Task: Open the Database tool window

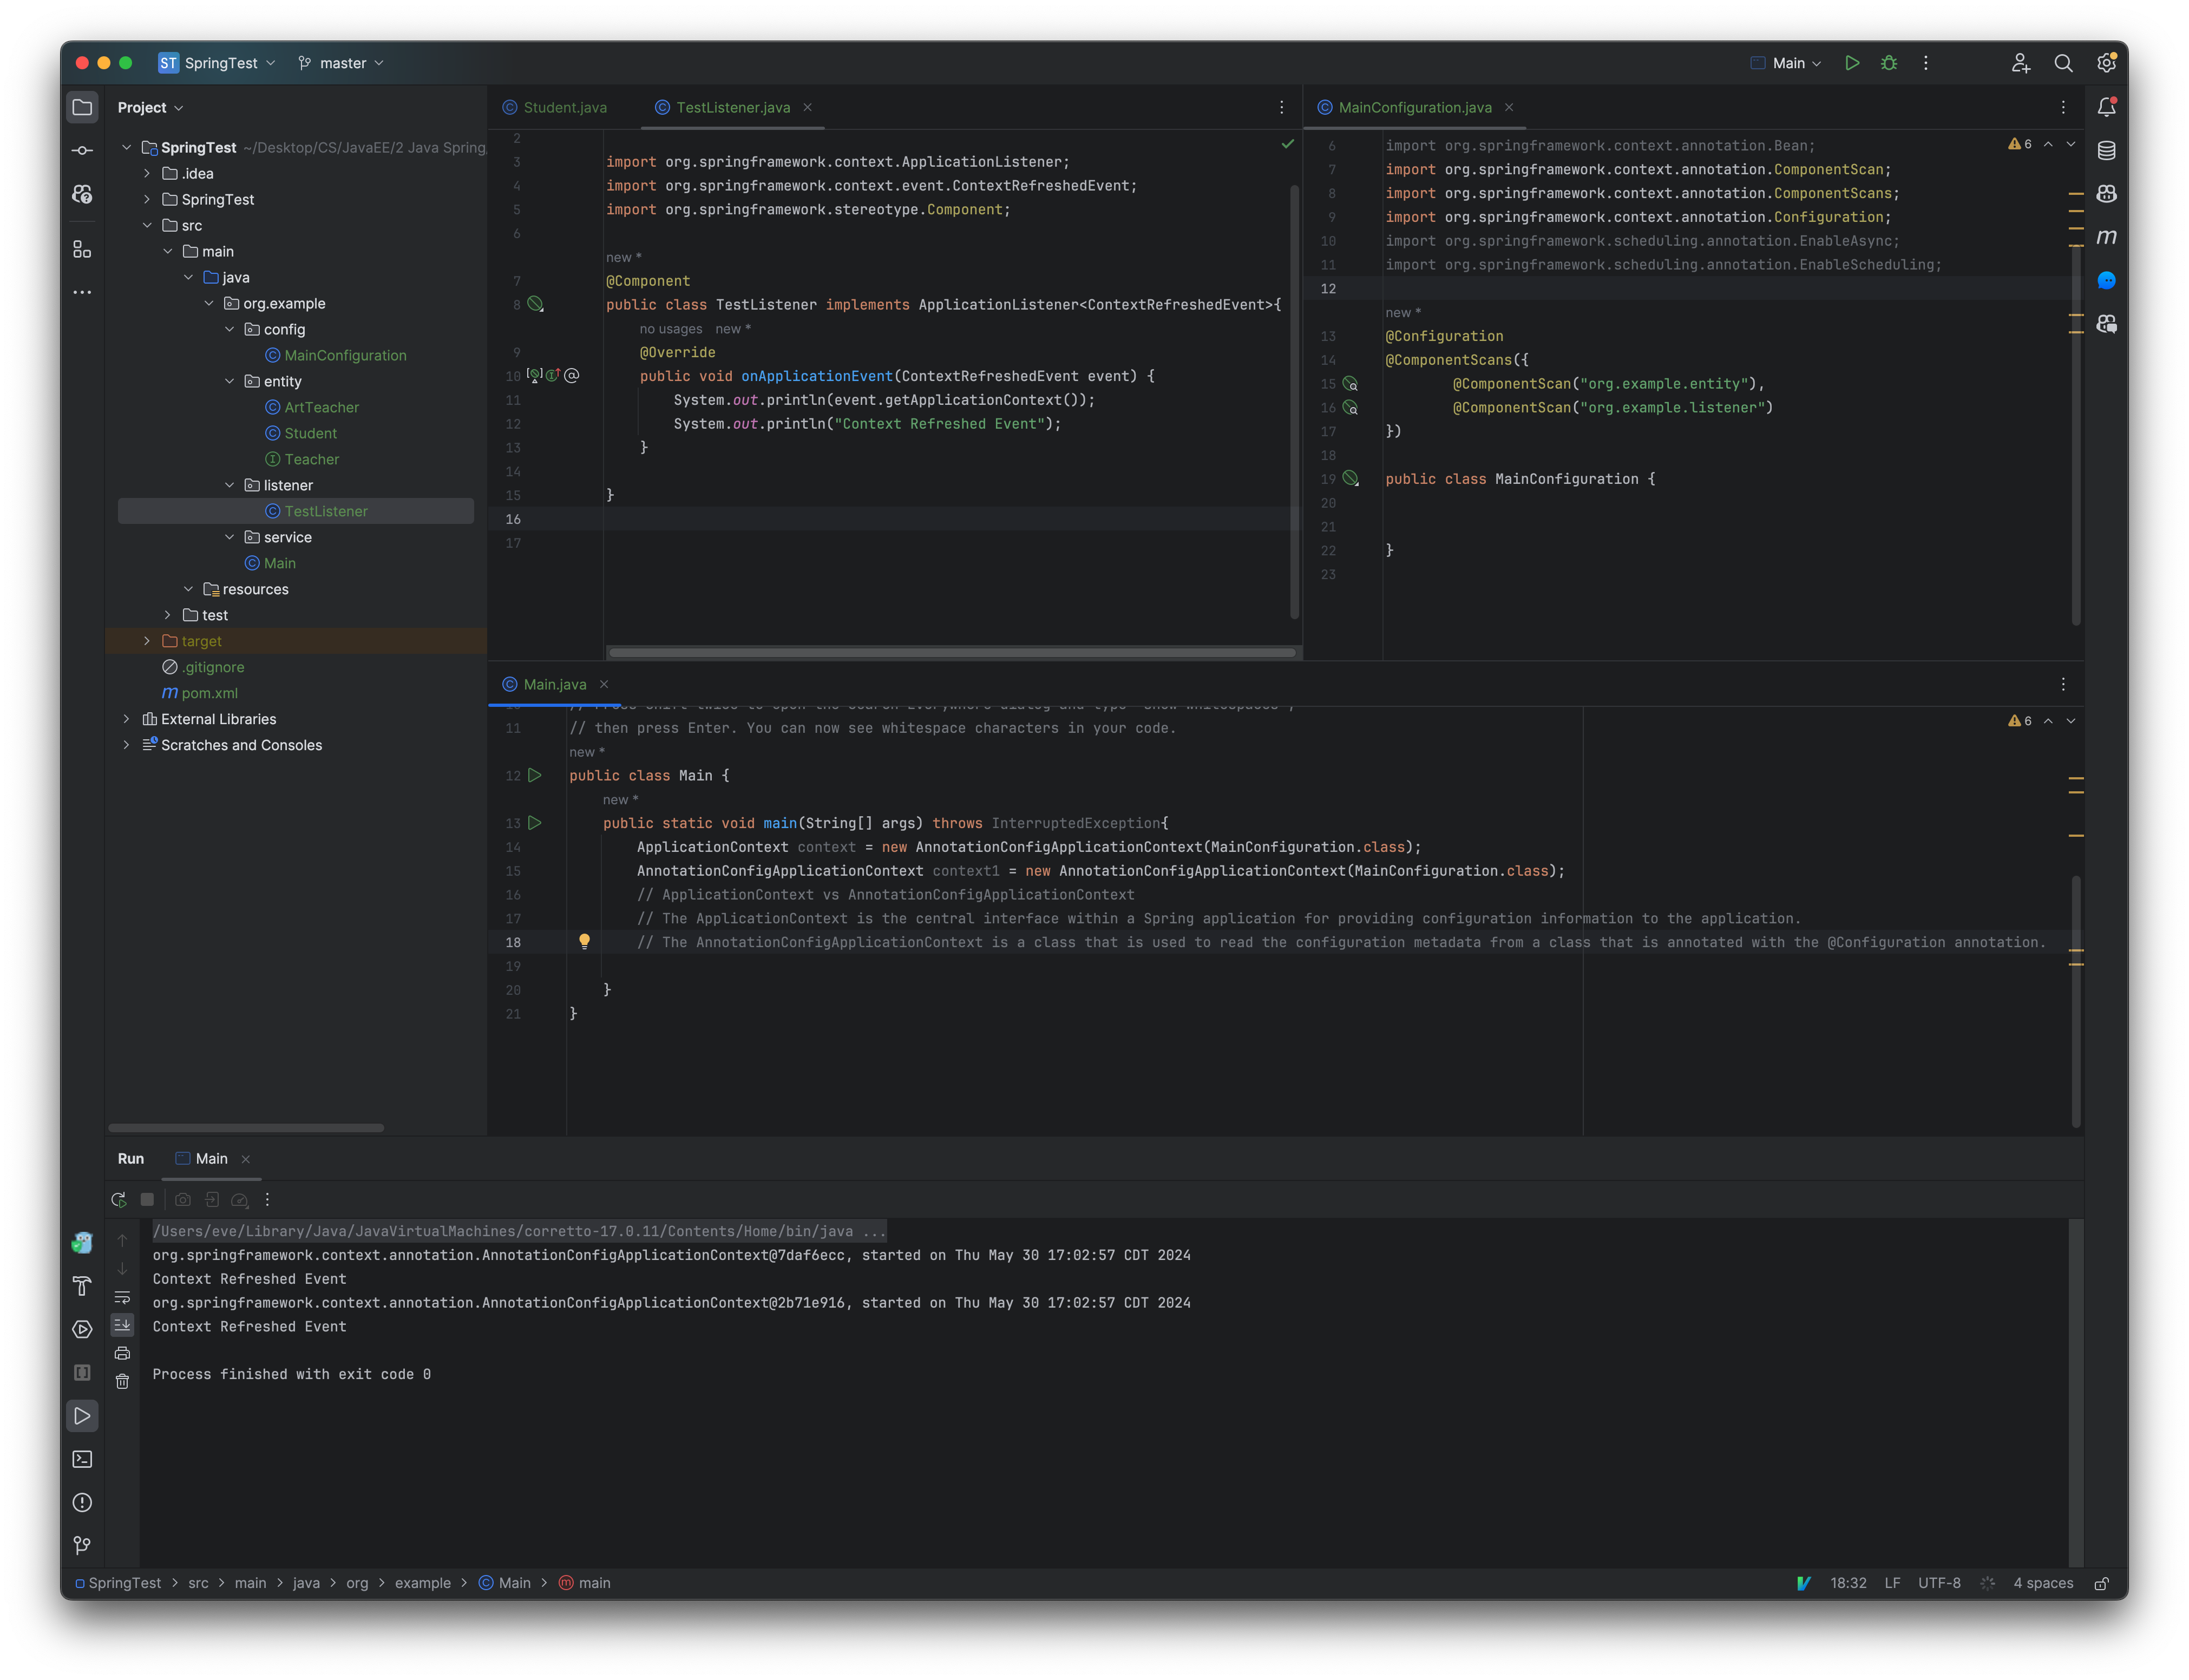Action: click(x=2107, y=150)
